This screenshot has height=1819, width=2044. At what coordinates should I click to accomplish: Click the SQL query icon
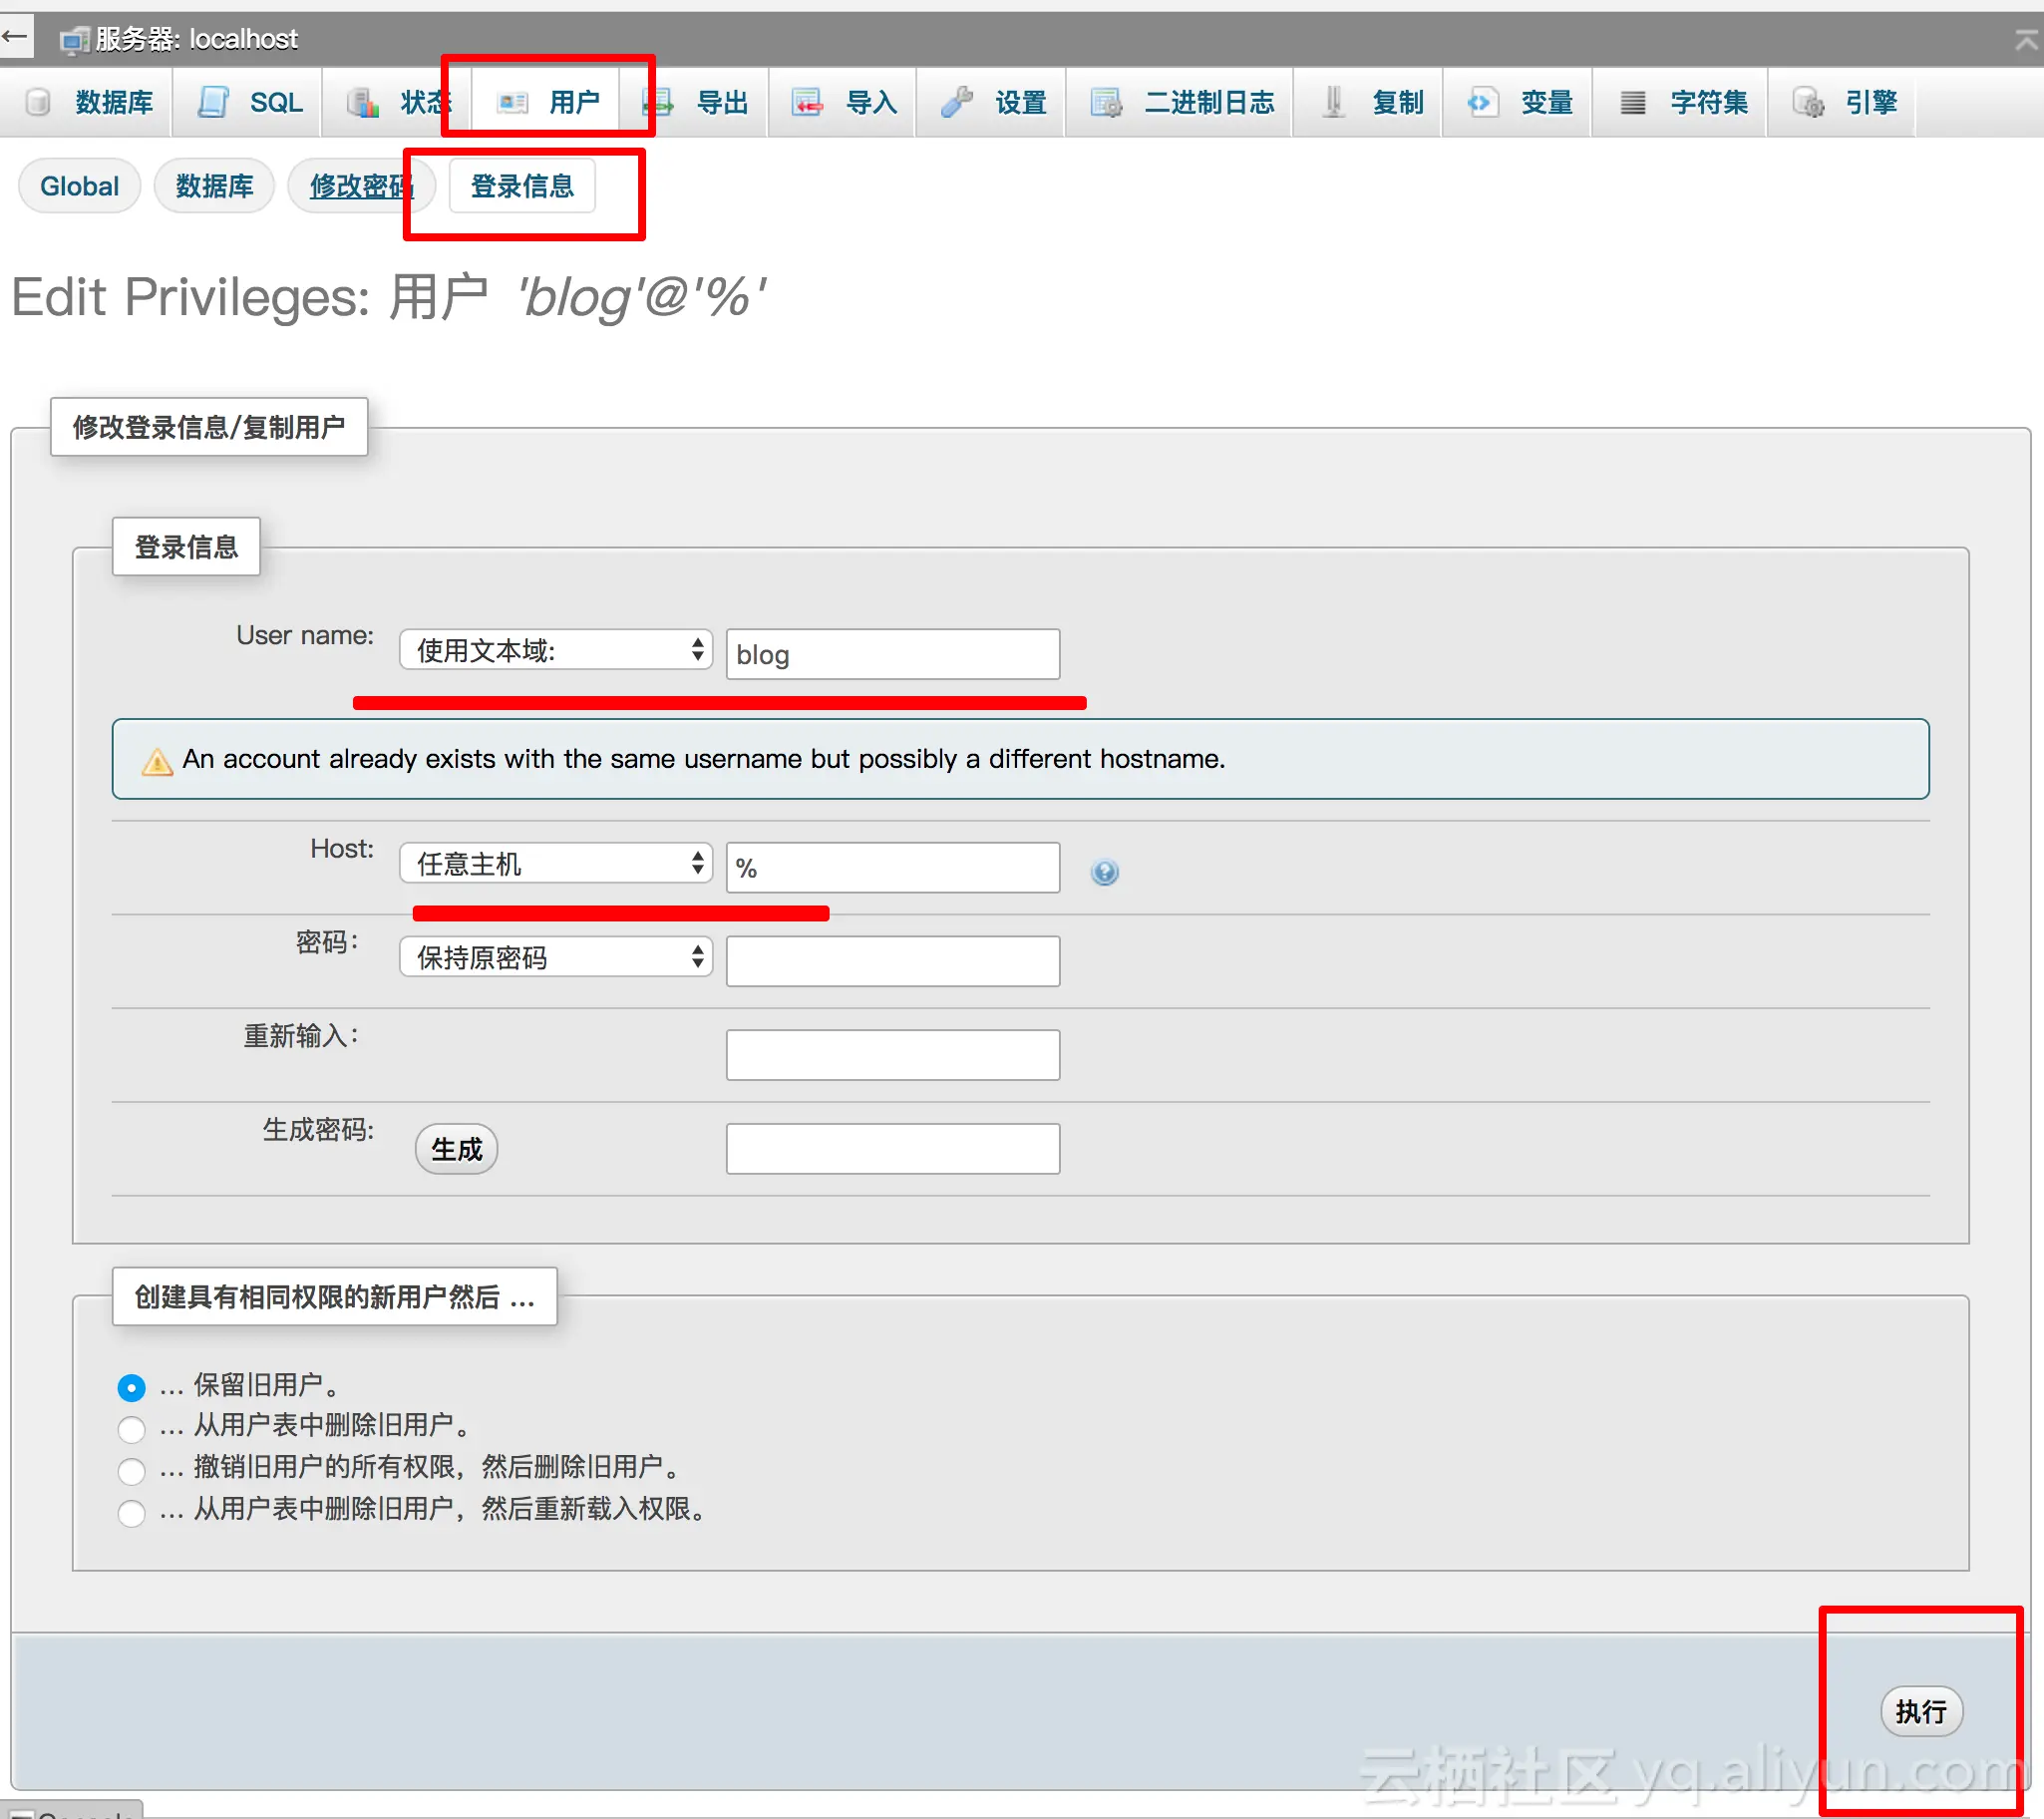click(x=213, y=102)
